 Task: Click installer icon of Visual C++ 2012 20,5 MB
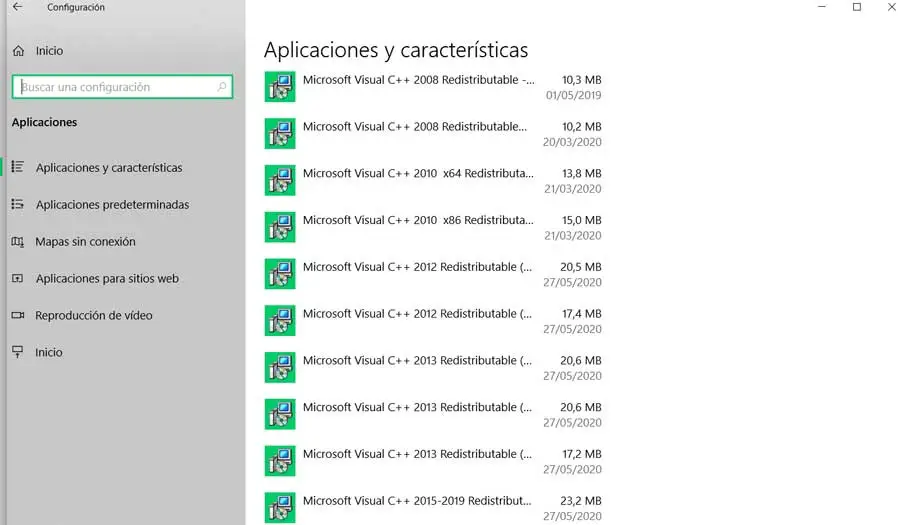point(280,274)
